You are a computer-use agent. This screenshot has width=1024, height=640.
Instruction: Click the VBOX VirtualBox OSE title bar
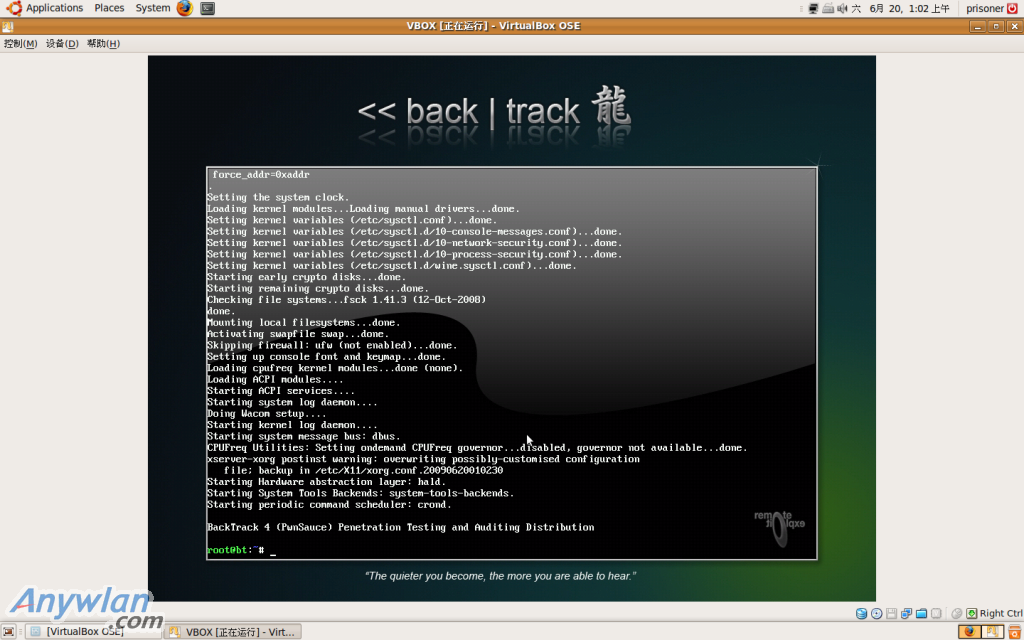pyautogui.click(x=493, y=26)
